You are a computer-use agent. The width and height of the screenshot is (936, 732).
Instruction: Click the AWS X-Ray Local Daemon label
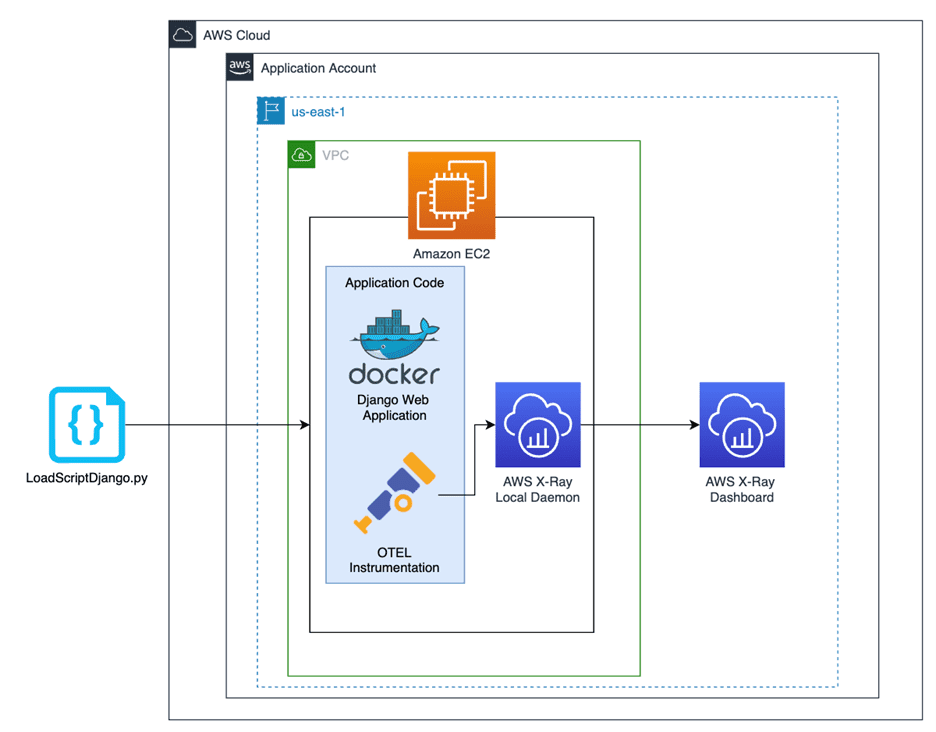(537, 490)
